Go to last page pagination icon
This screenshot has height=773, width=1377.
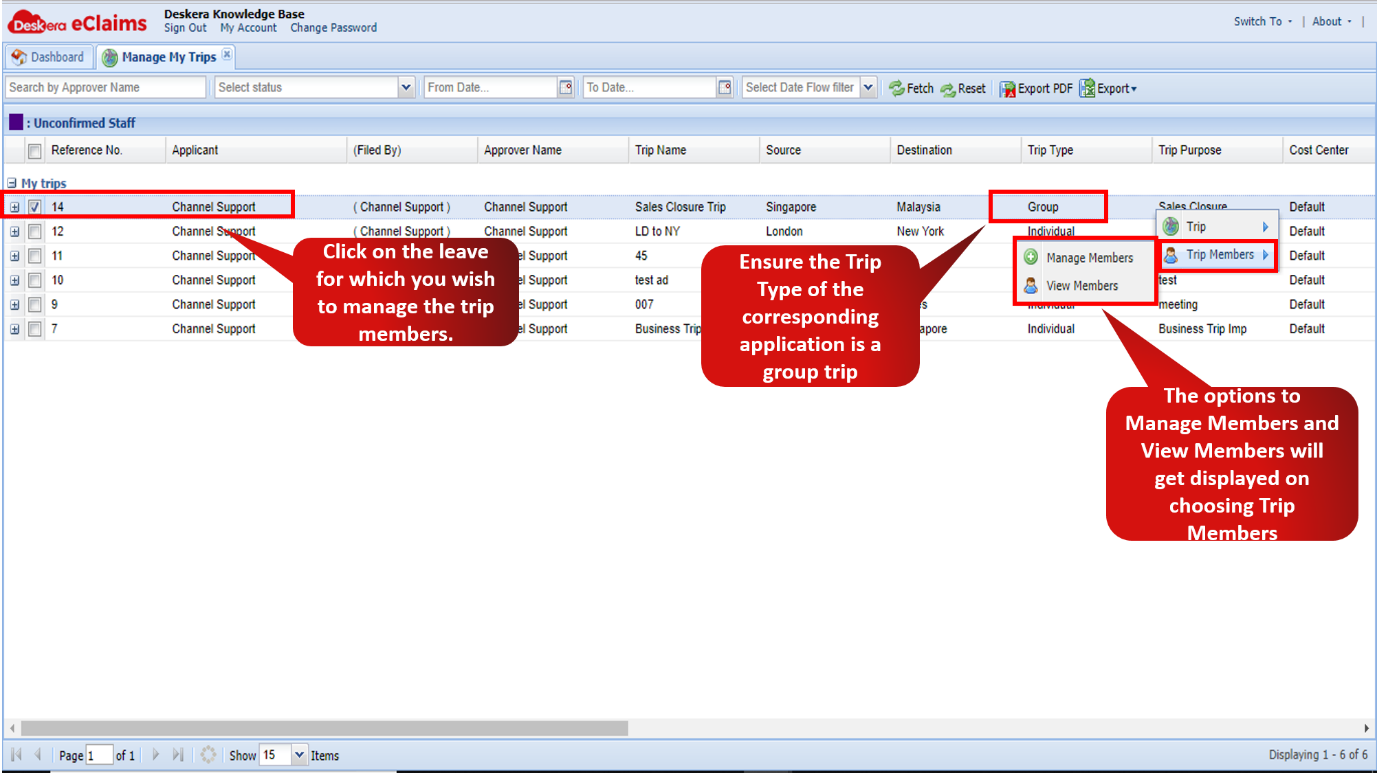[178, 755]
